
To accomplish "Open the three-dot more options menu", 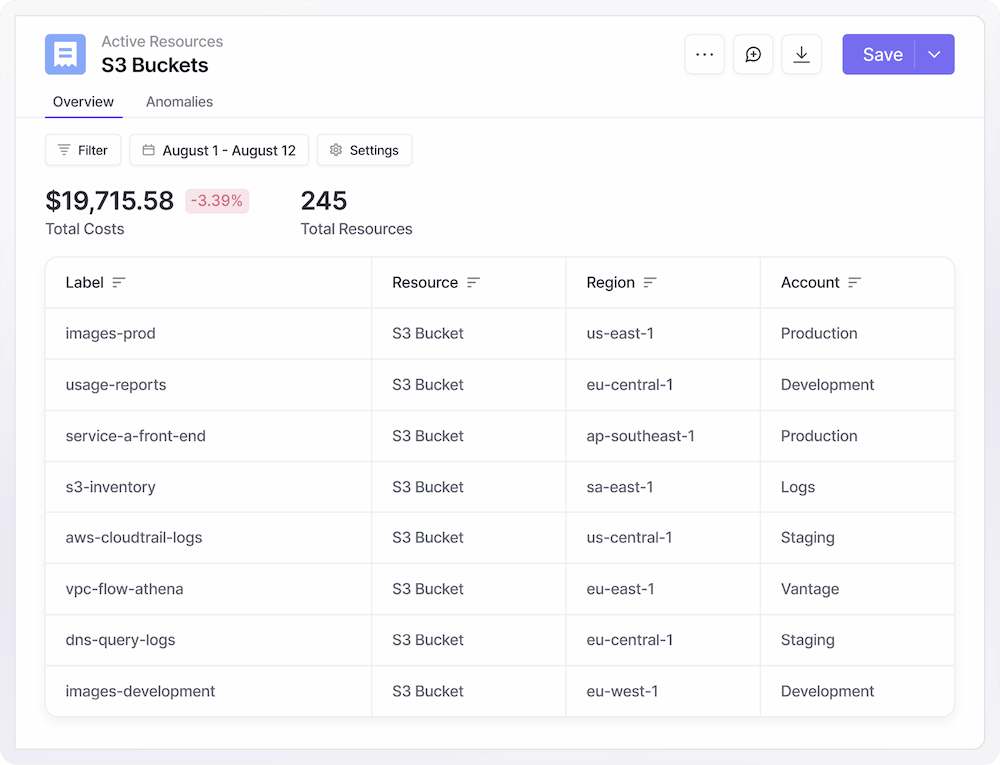I will pyautogui.click(x=704, y=54).
